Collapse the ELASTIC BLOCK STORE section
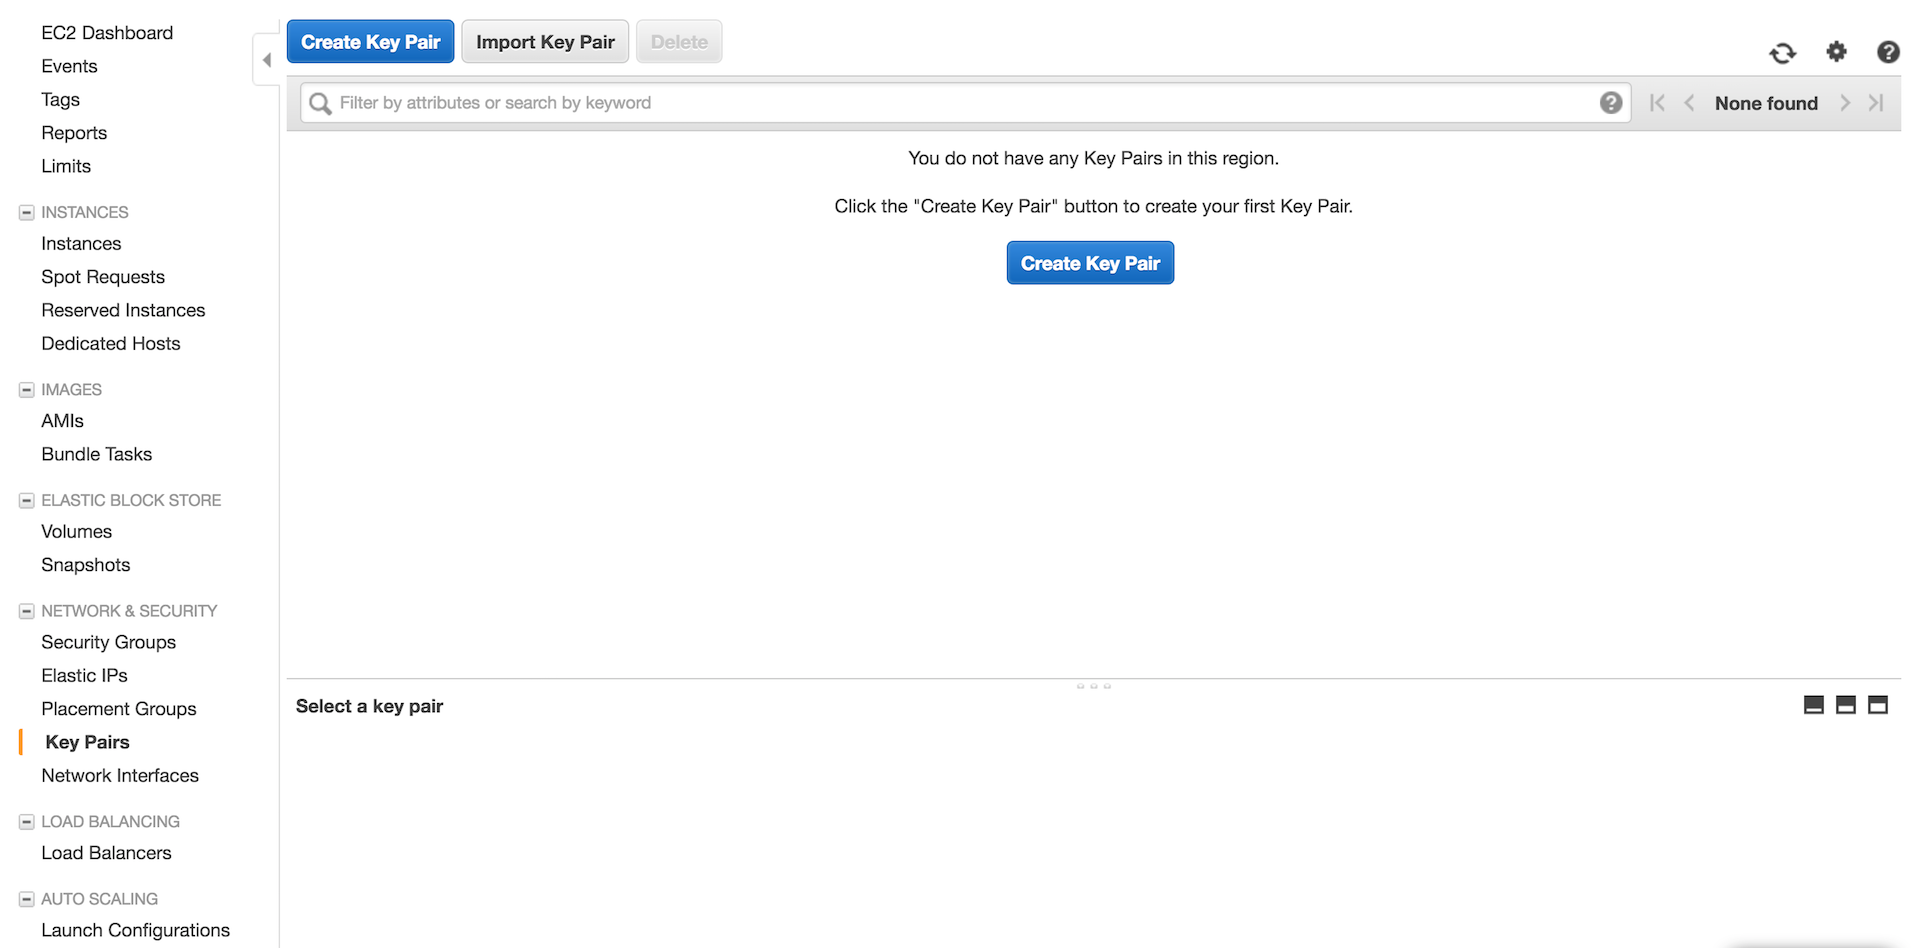Image resolution: width=1920 pixels, height=948 pixels. [x=27, y=501]
